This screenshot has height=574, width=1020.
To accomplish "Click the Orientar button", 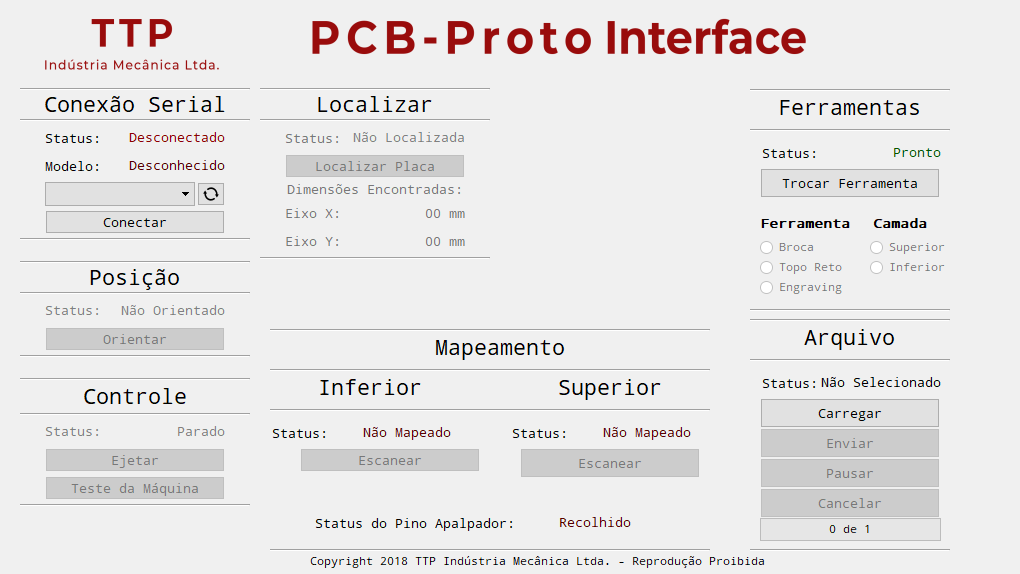I will [135, 339].
